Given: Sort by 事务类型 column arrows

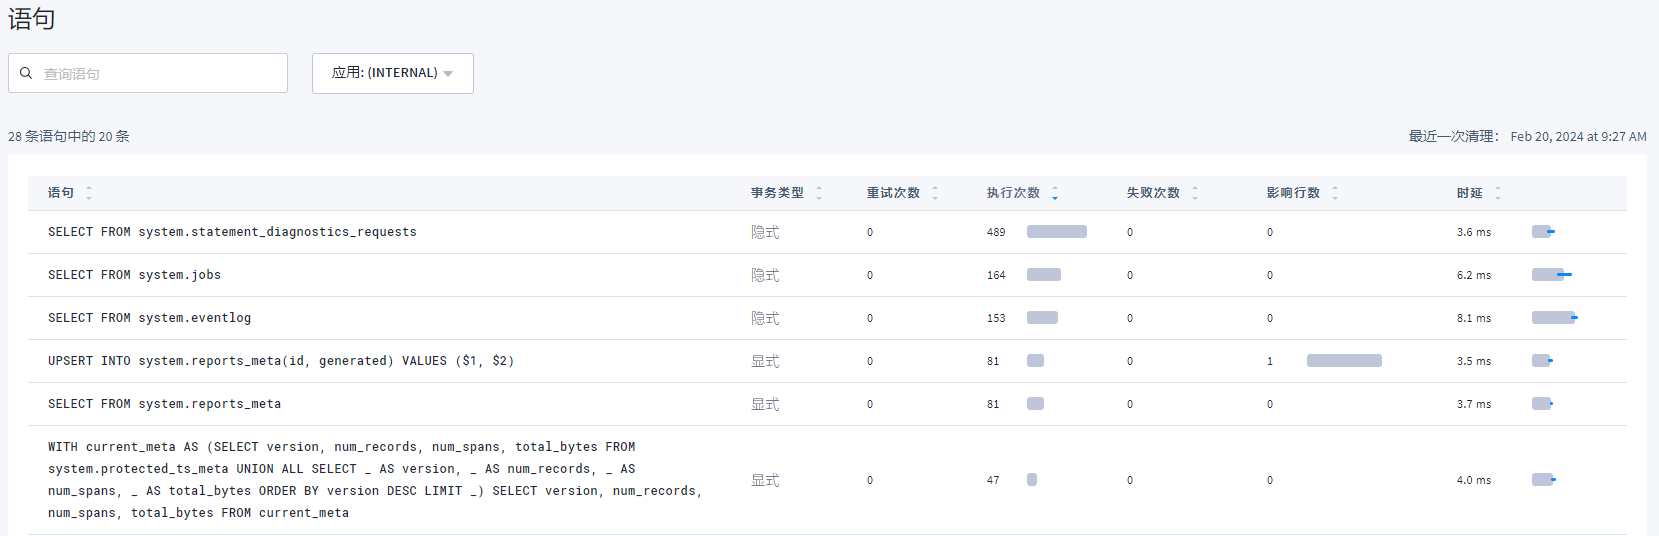Looking at the screenshot, I should coord(819,193).
